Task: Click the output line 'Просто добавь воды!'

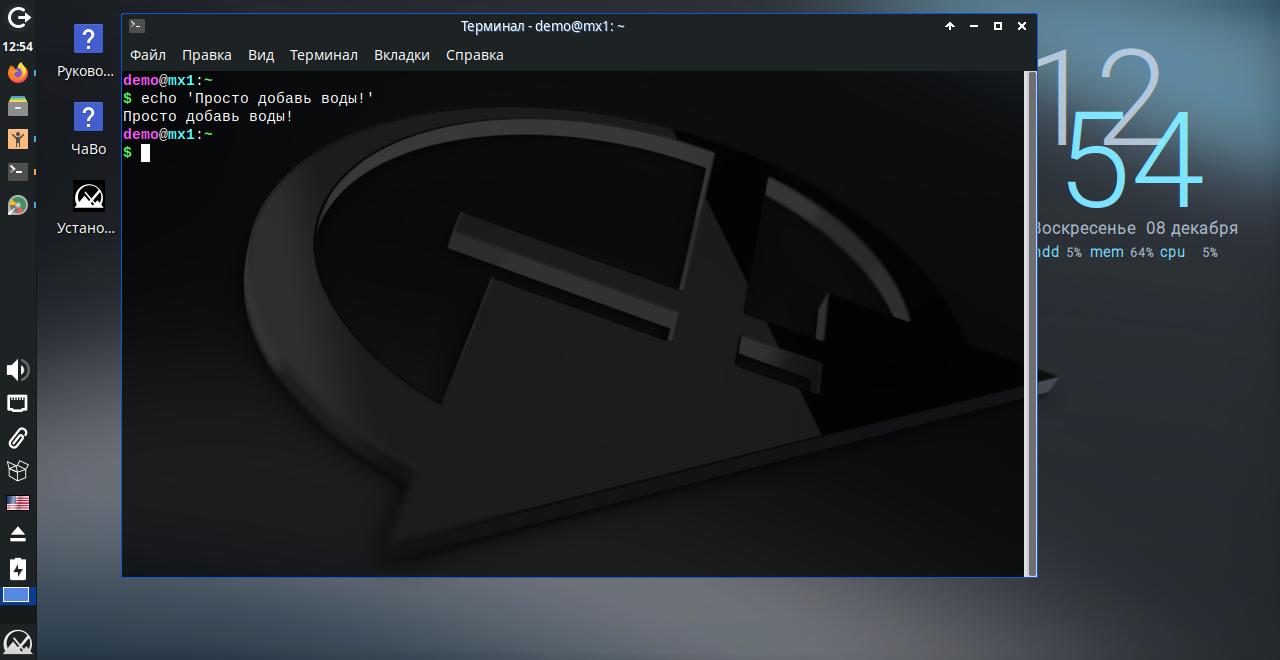Action: coord(208,116)
